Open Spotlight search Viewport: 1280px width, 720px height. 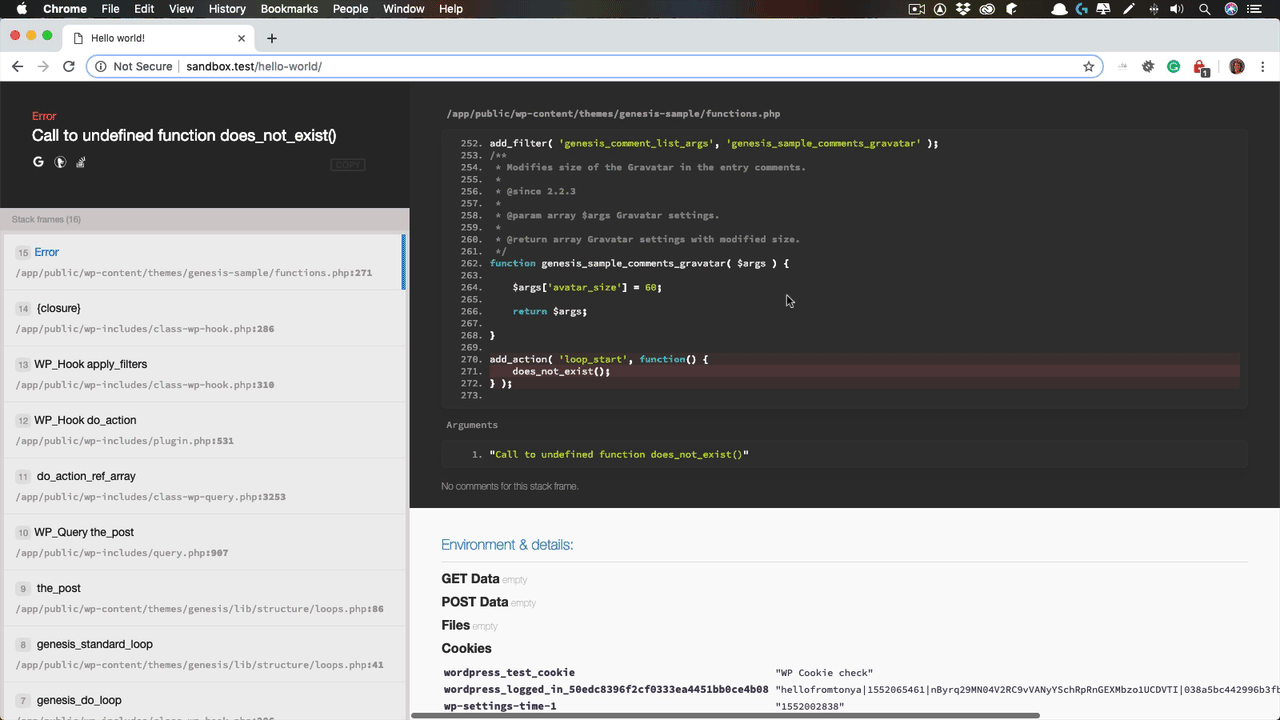pyautogui.click(x=1204, y=9)
